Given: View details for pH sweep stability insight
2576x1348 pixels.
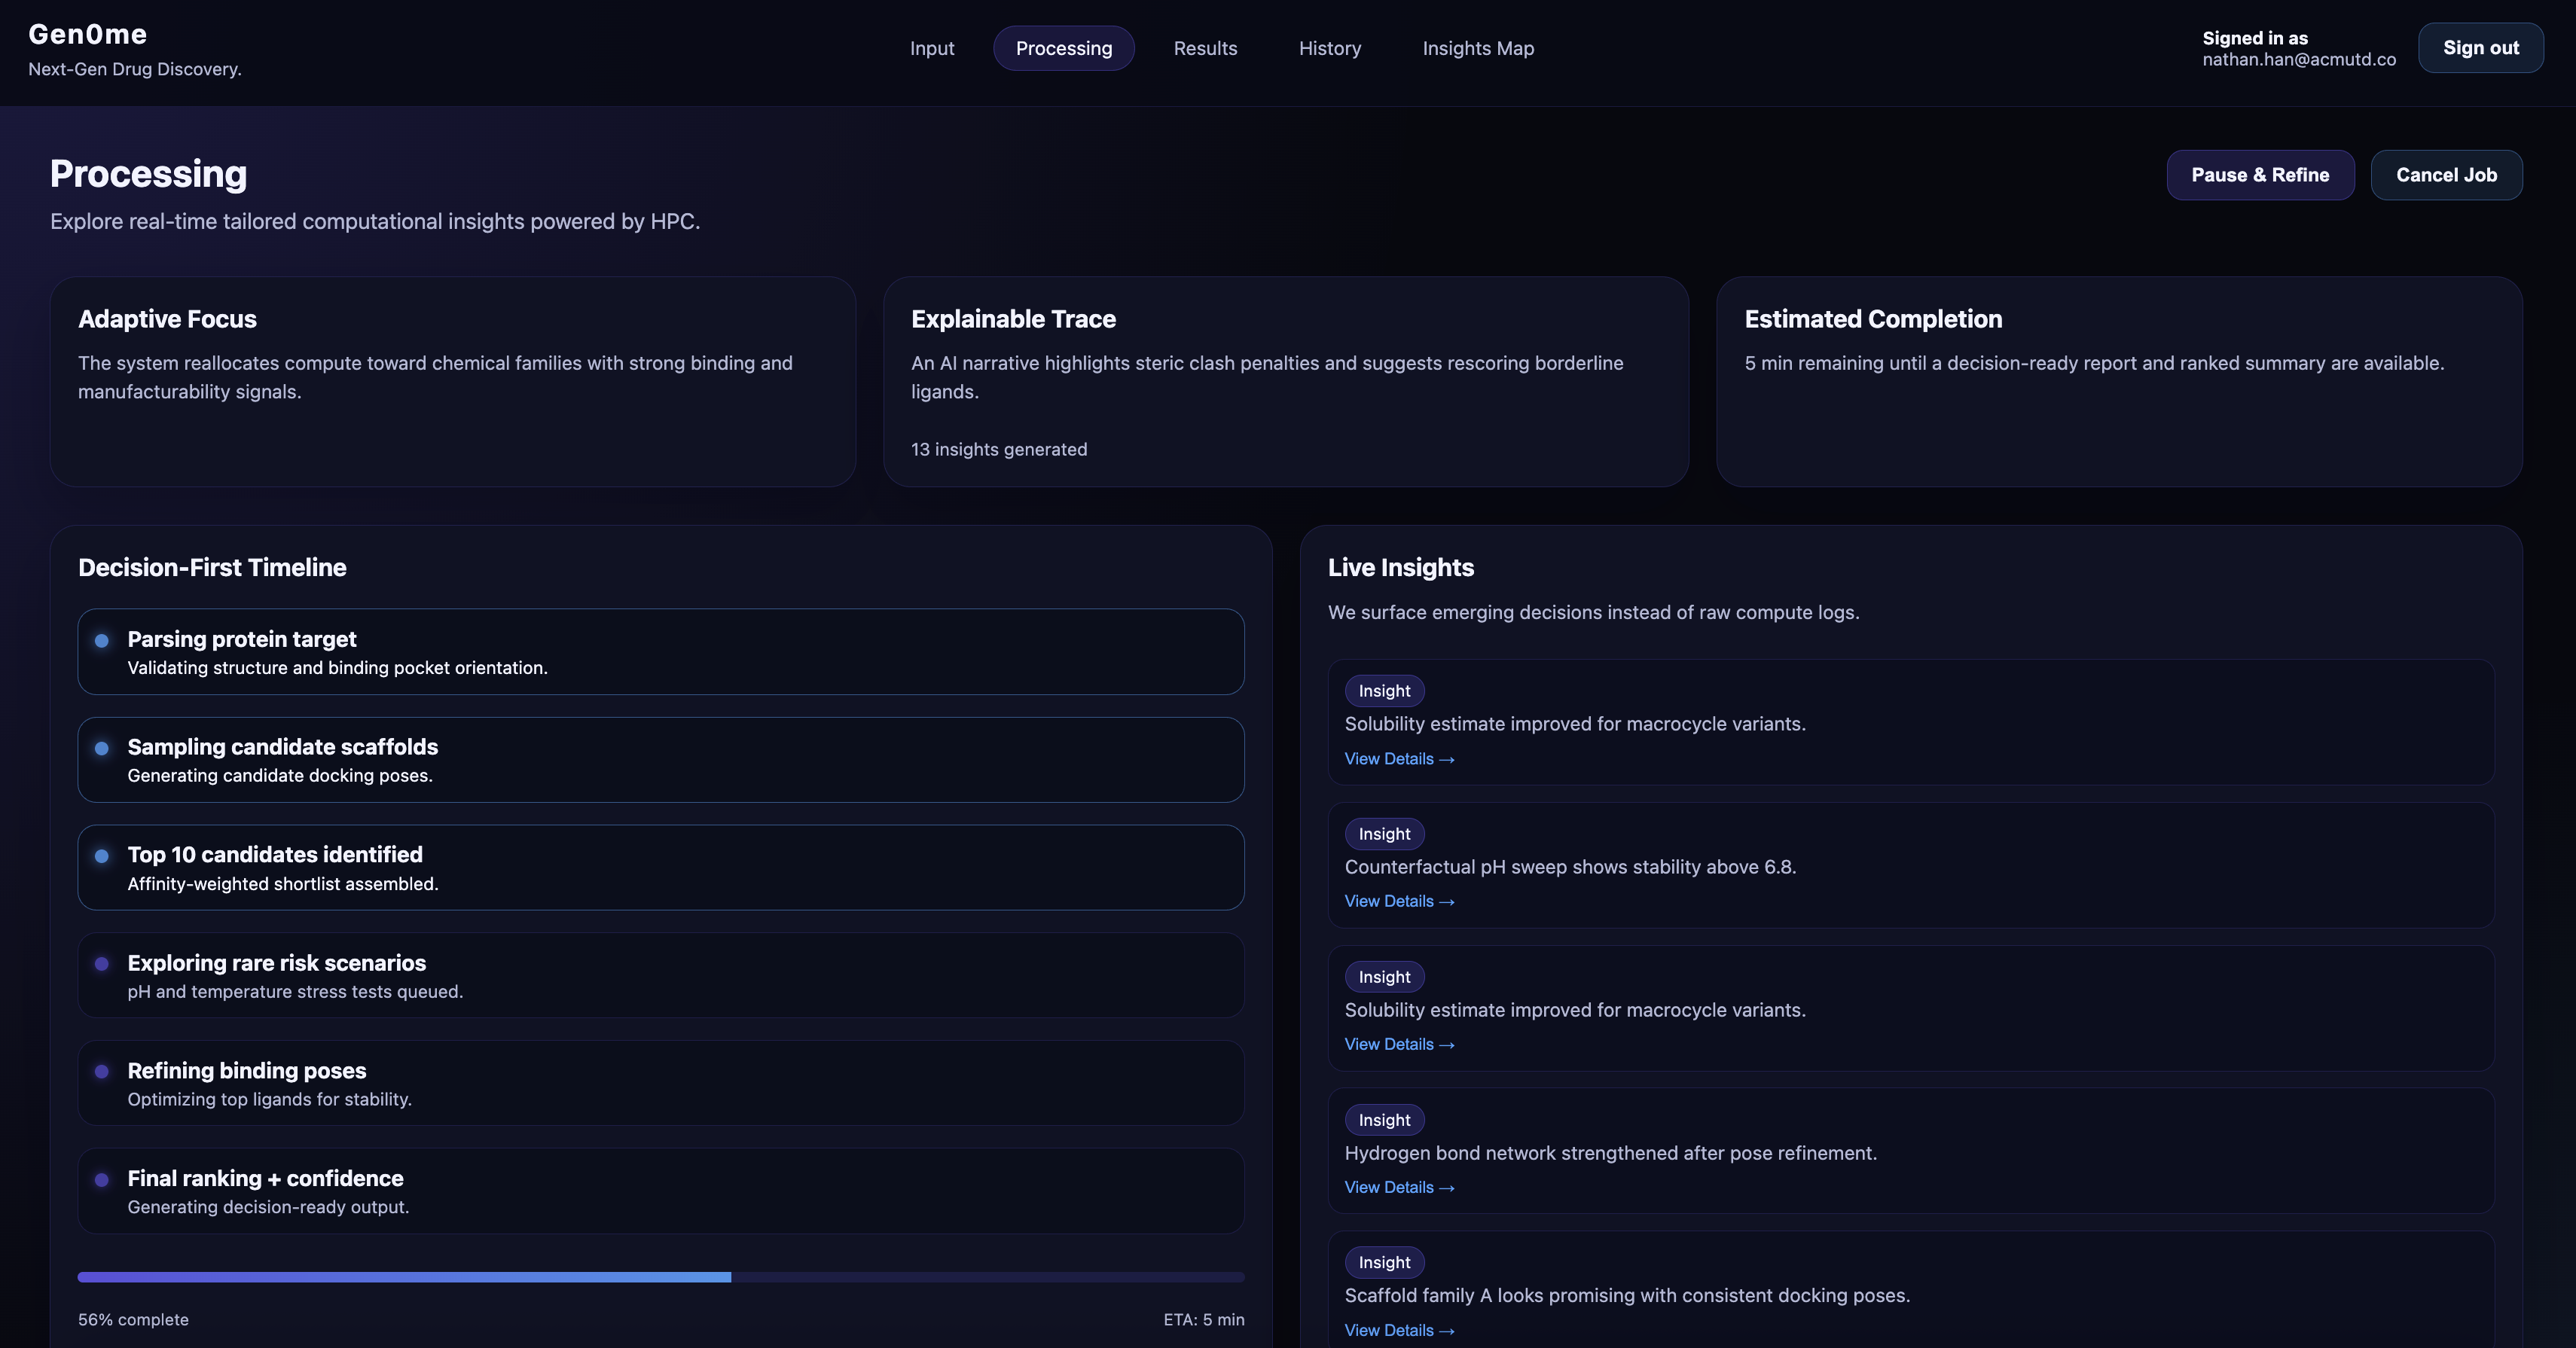Looking at the screenshot, I should pos(1398,901).
